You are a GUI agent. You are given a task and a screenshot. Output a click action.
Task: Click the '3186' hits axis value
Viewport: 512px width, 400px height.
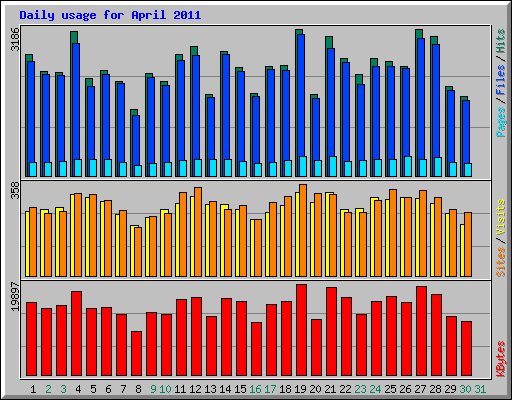coord(15,39)
